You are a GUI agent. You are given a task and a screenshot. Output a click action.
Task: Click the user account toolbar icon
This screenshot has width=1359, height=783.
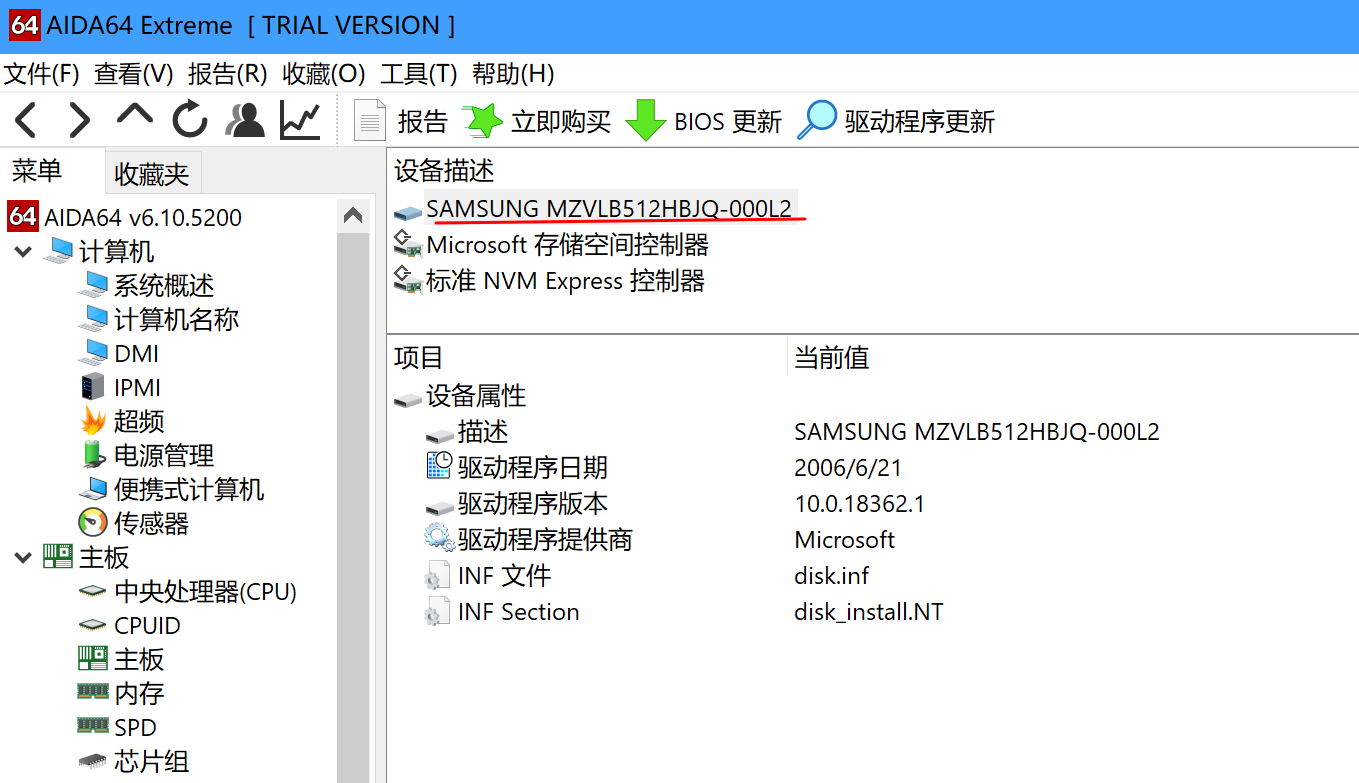pos(243,119)
